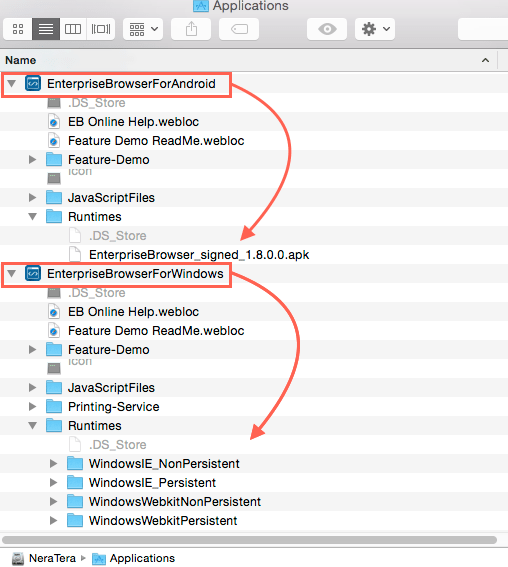
Task: Select the Android Runtimes folder icon
Action: click(x=54, y=217)
